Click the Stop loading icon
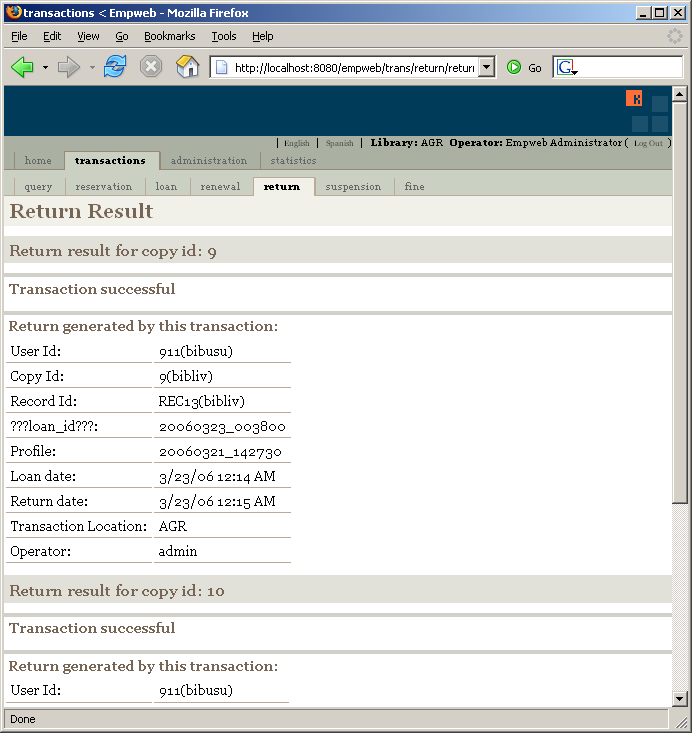The width and height of the screenshot is (692, 733). 151,67
